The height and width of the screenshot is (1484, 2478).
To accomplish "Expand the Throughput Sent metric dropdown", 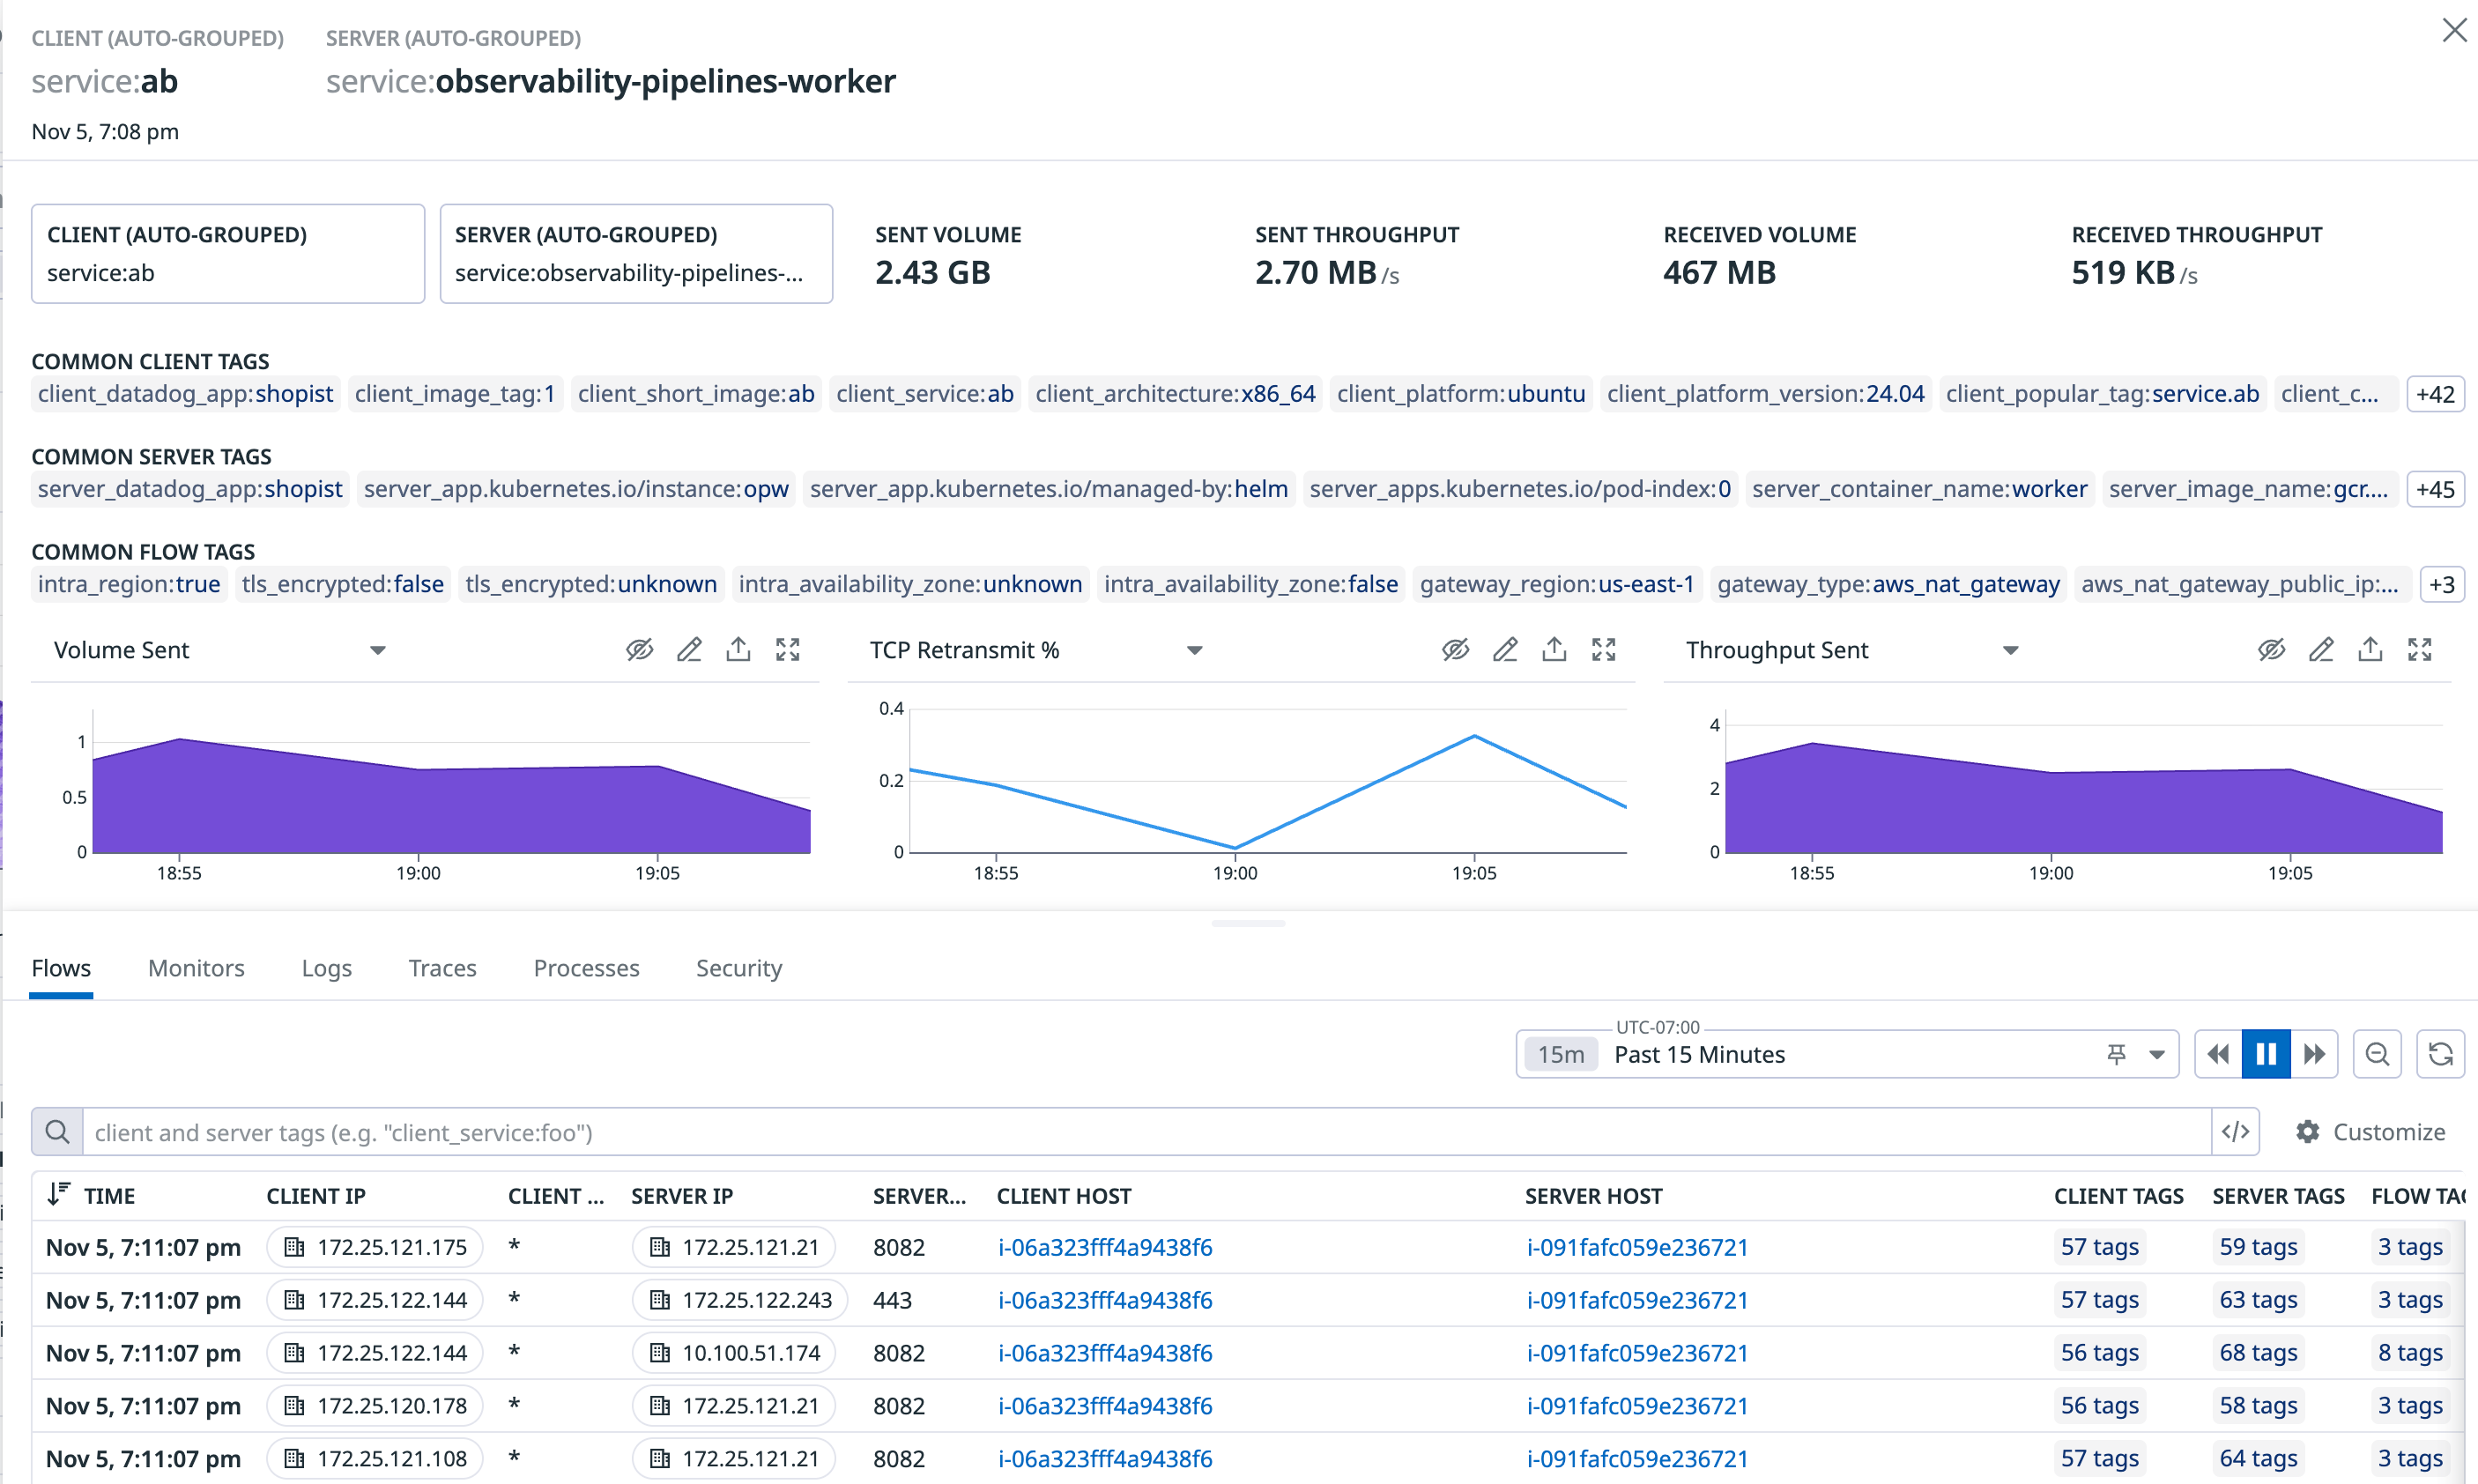I will (x=2011, y=649).
